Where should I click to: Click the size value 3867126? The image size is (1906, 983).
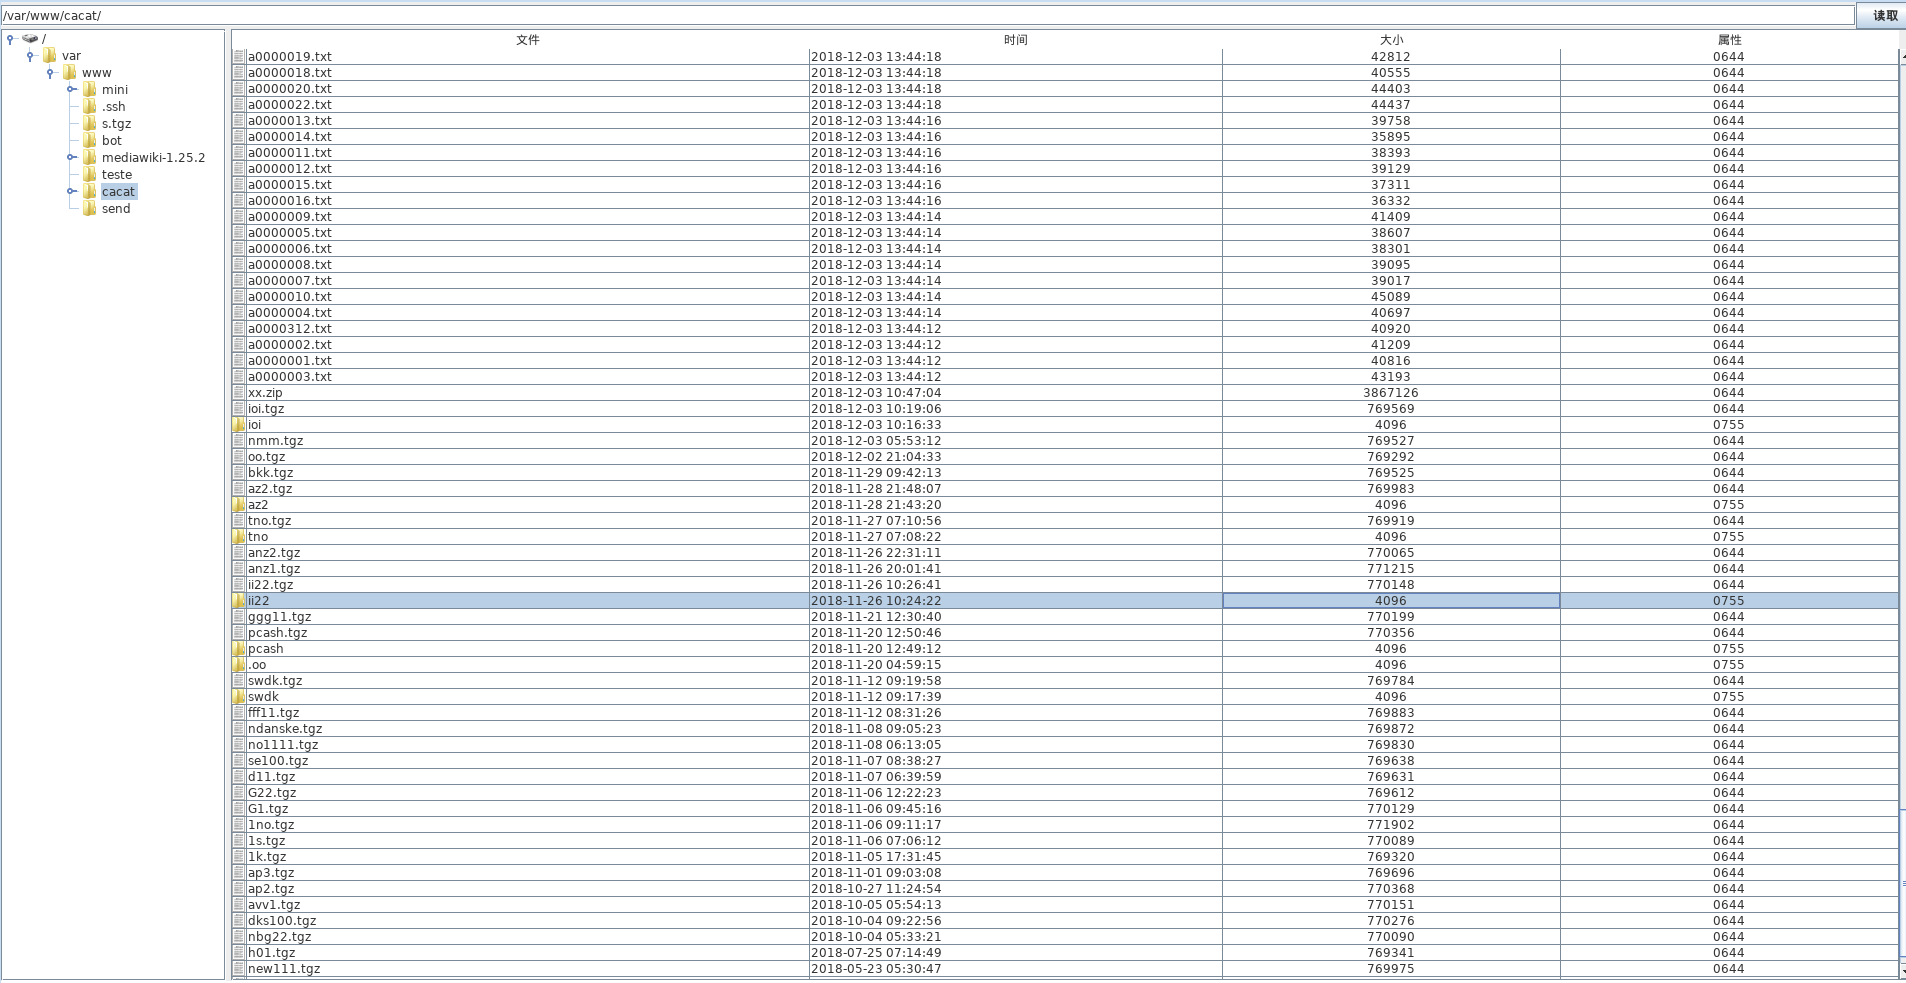[x=1391, y=393]
